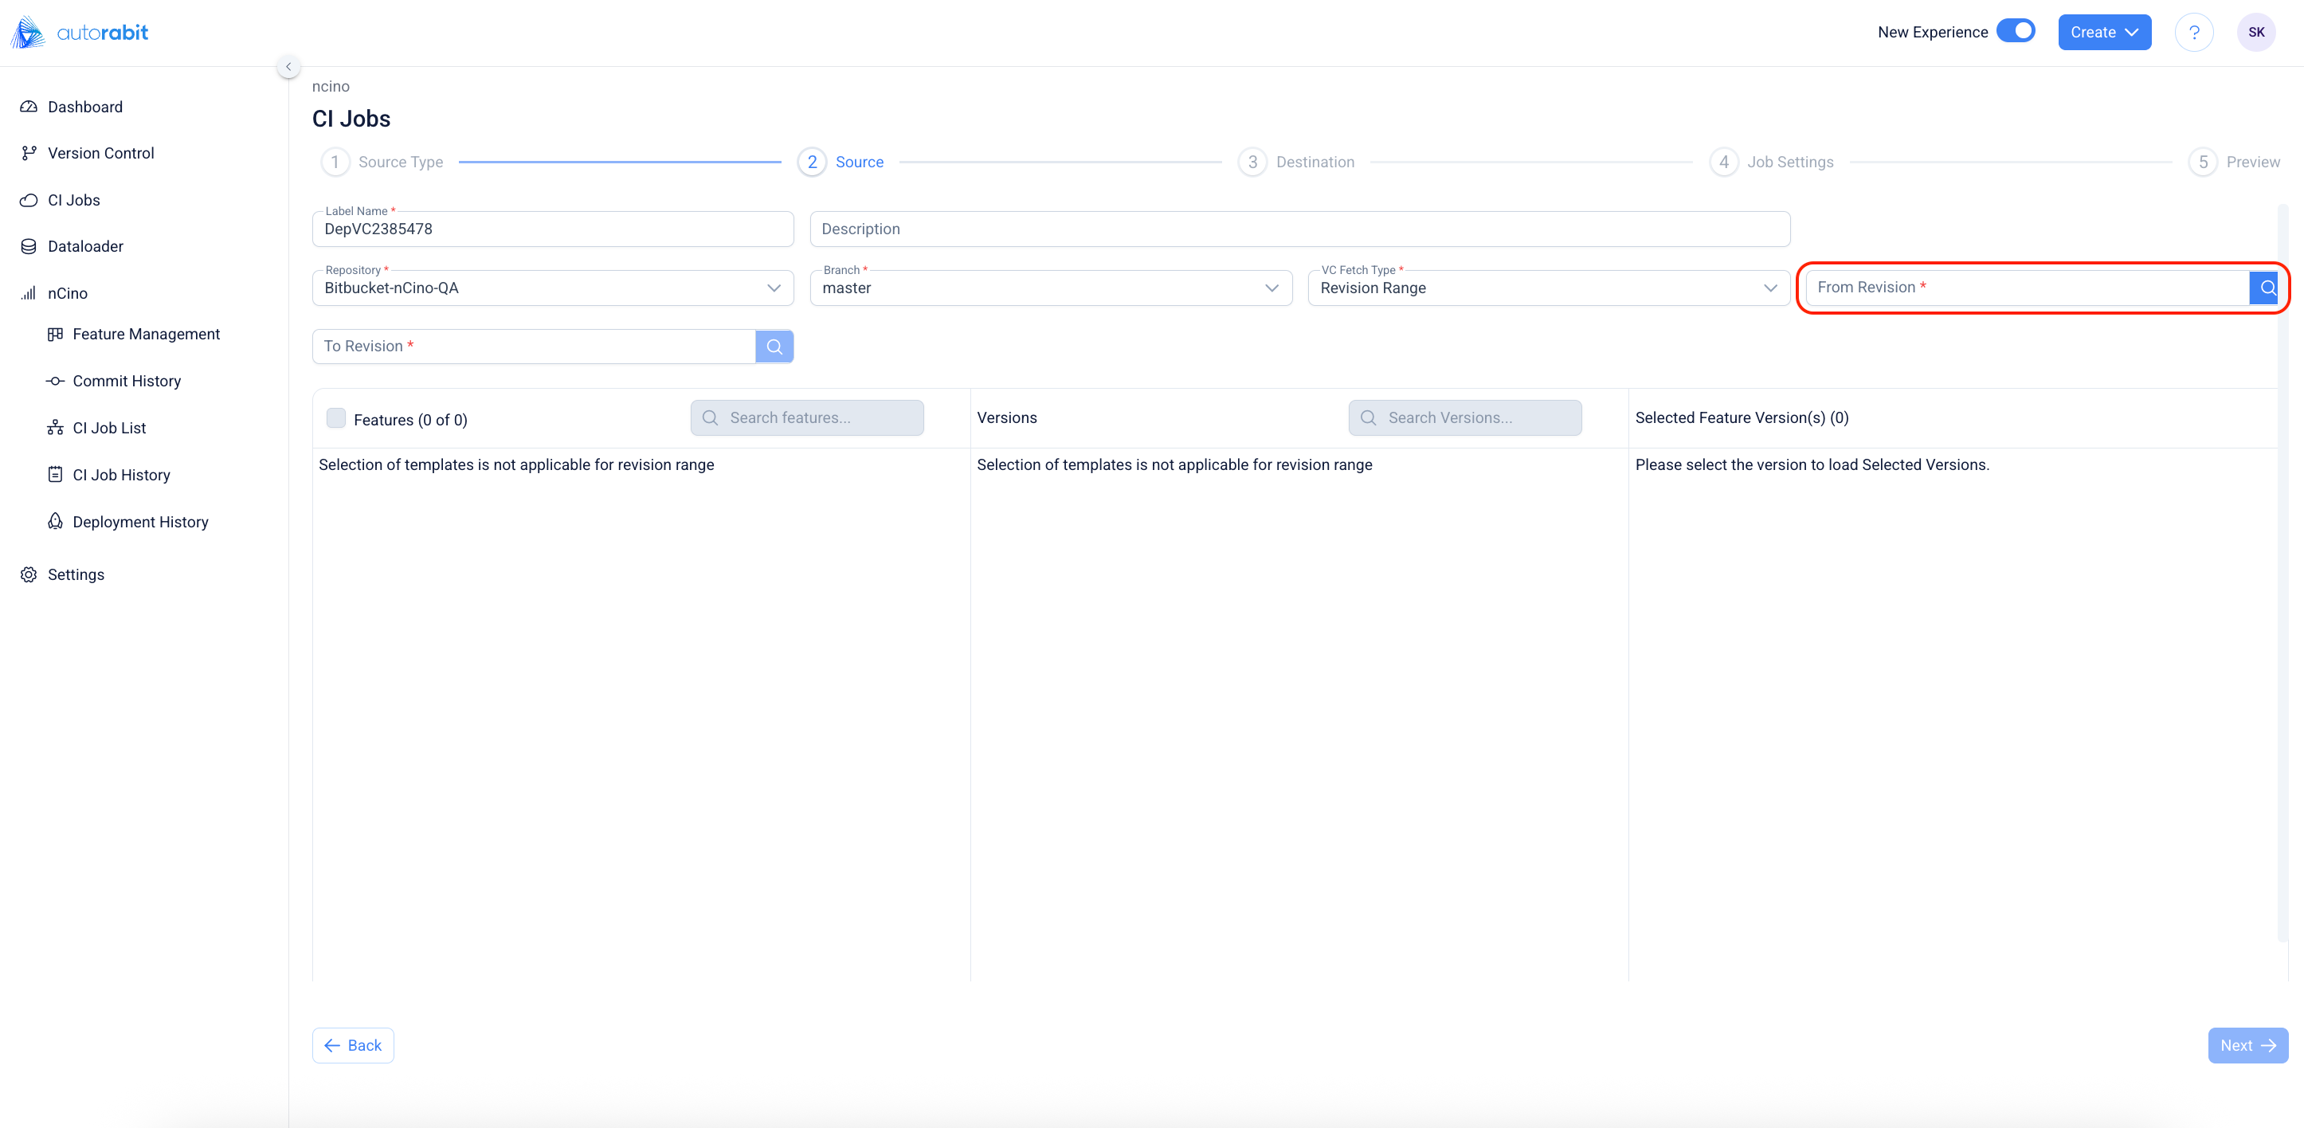Click the SK user avatar
This screenshot has height=1128, width=2304.
point(2256,32)
